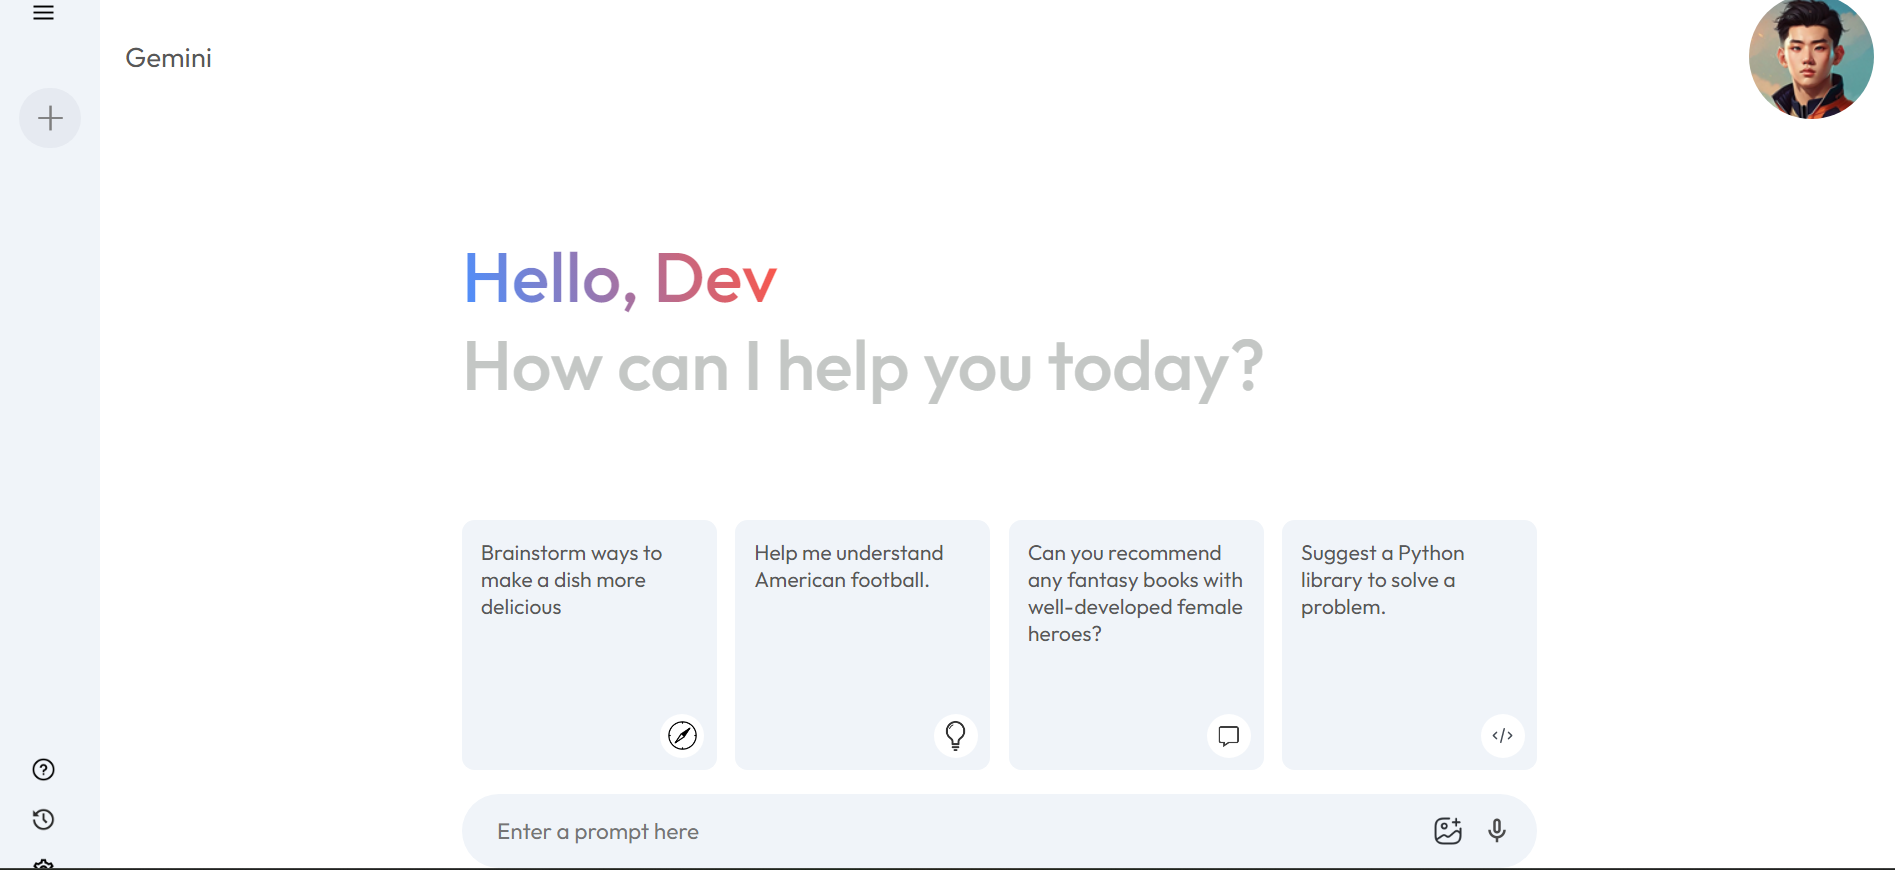Open the user profile avatar

click(1810, 58)
